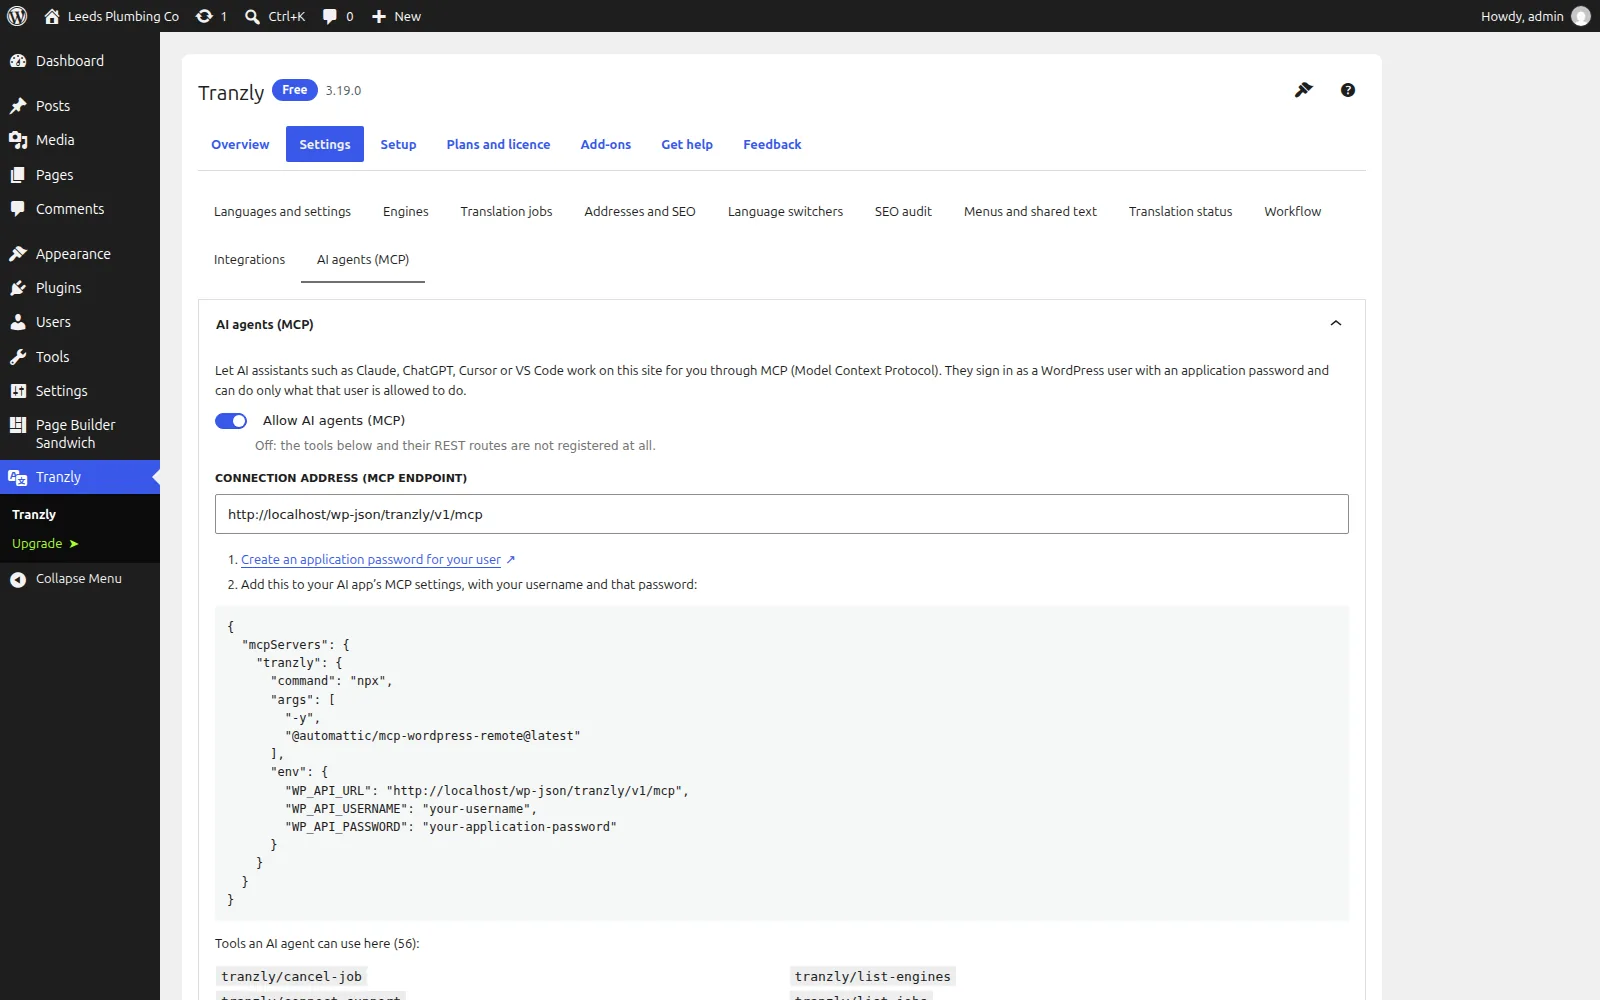Image resolution: width=1600 pixels, height=1000 pixels.
Task: Go to Posts in the sidebar
Action: [80, 106]
